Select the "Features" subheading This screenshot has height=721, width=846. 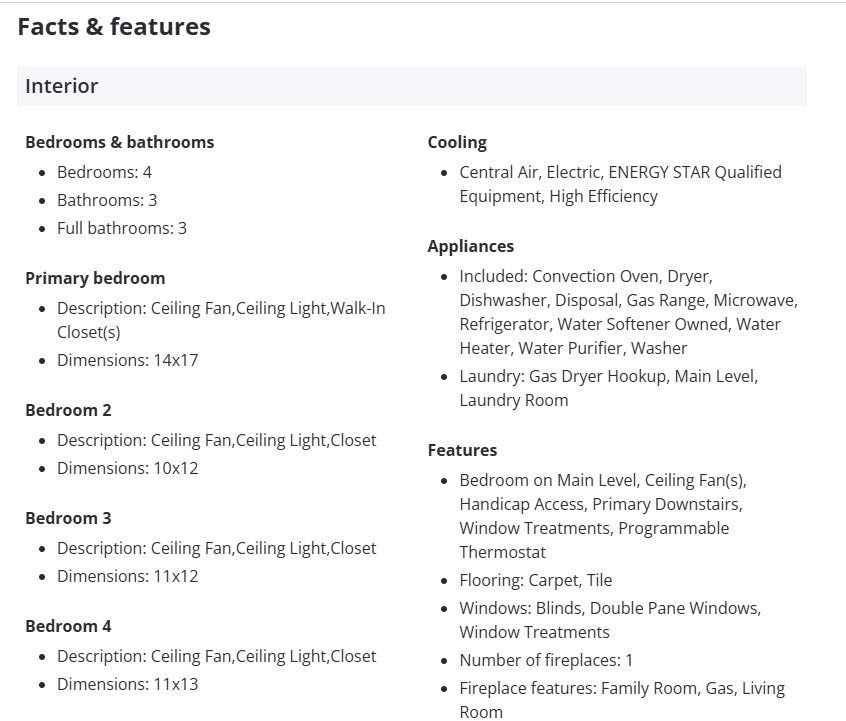462,450
